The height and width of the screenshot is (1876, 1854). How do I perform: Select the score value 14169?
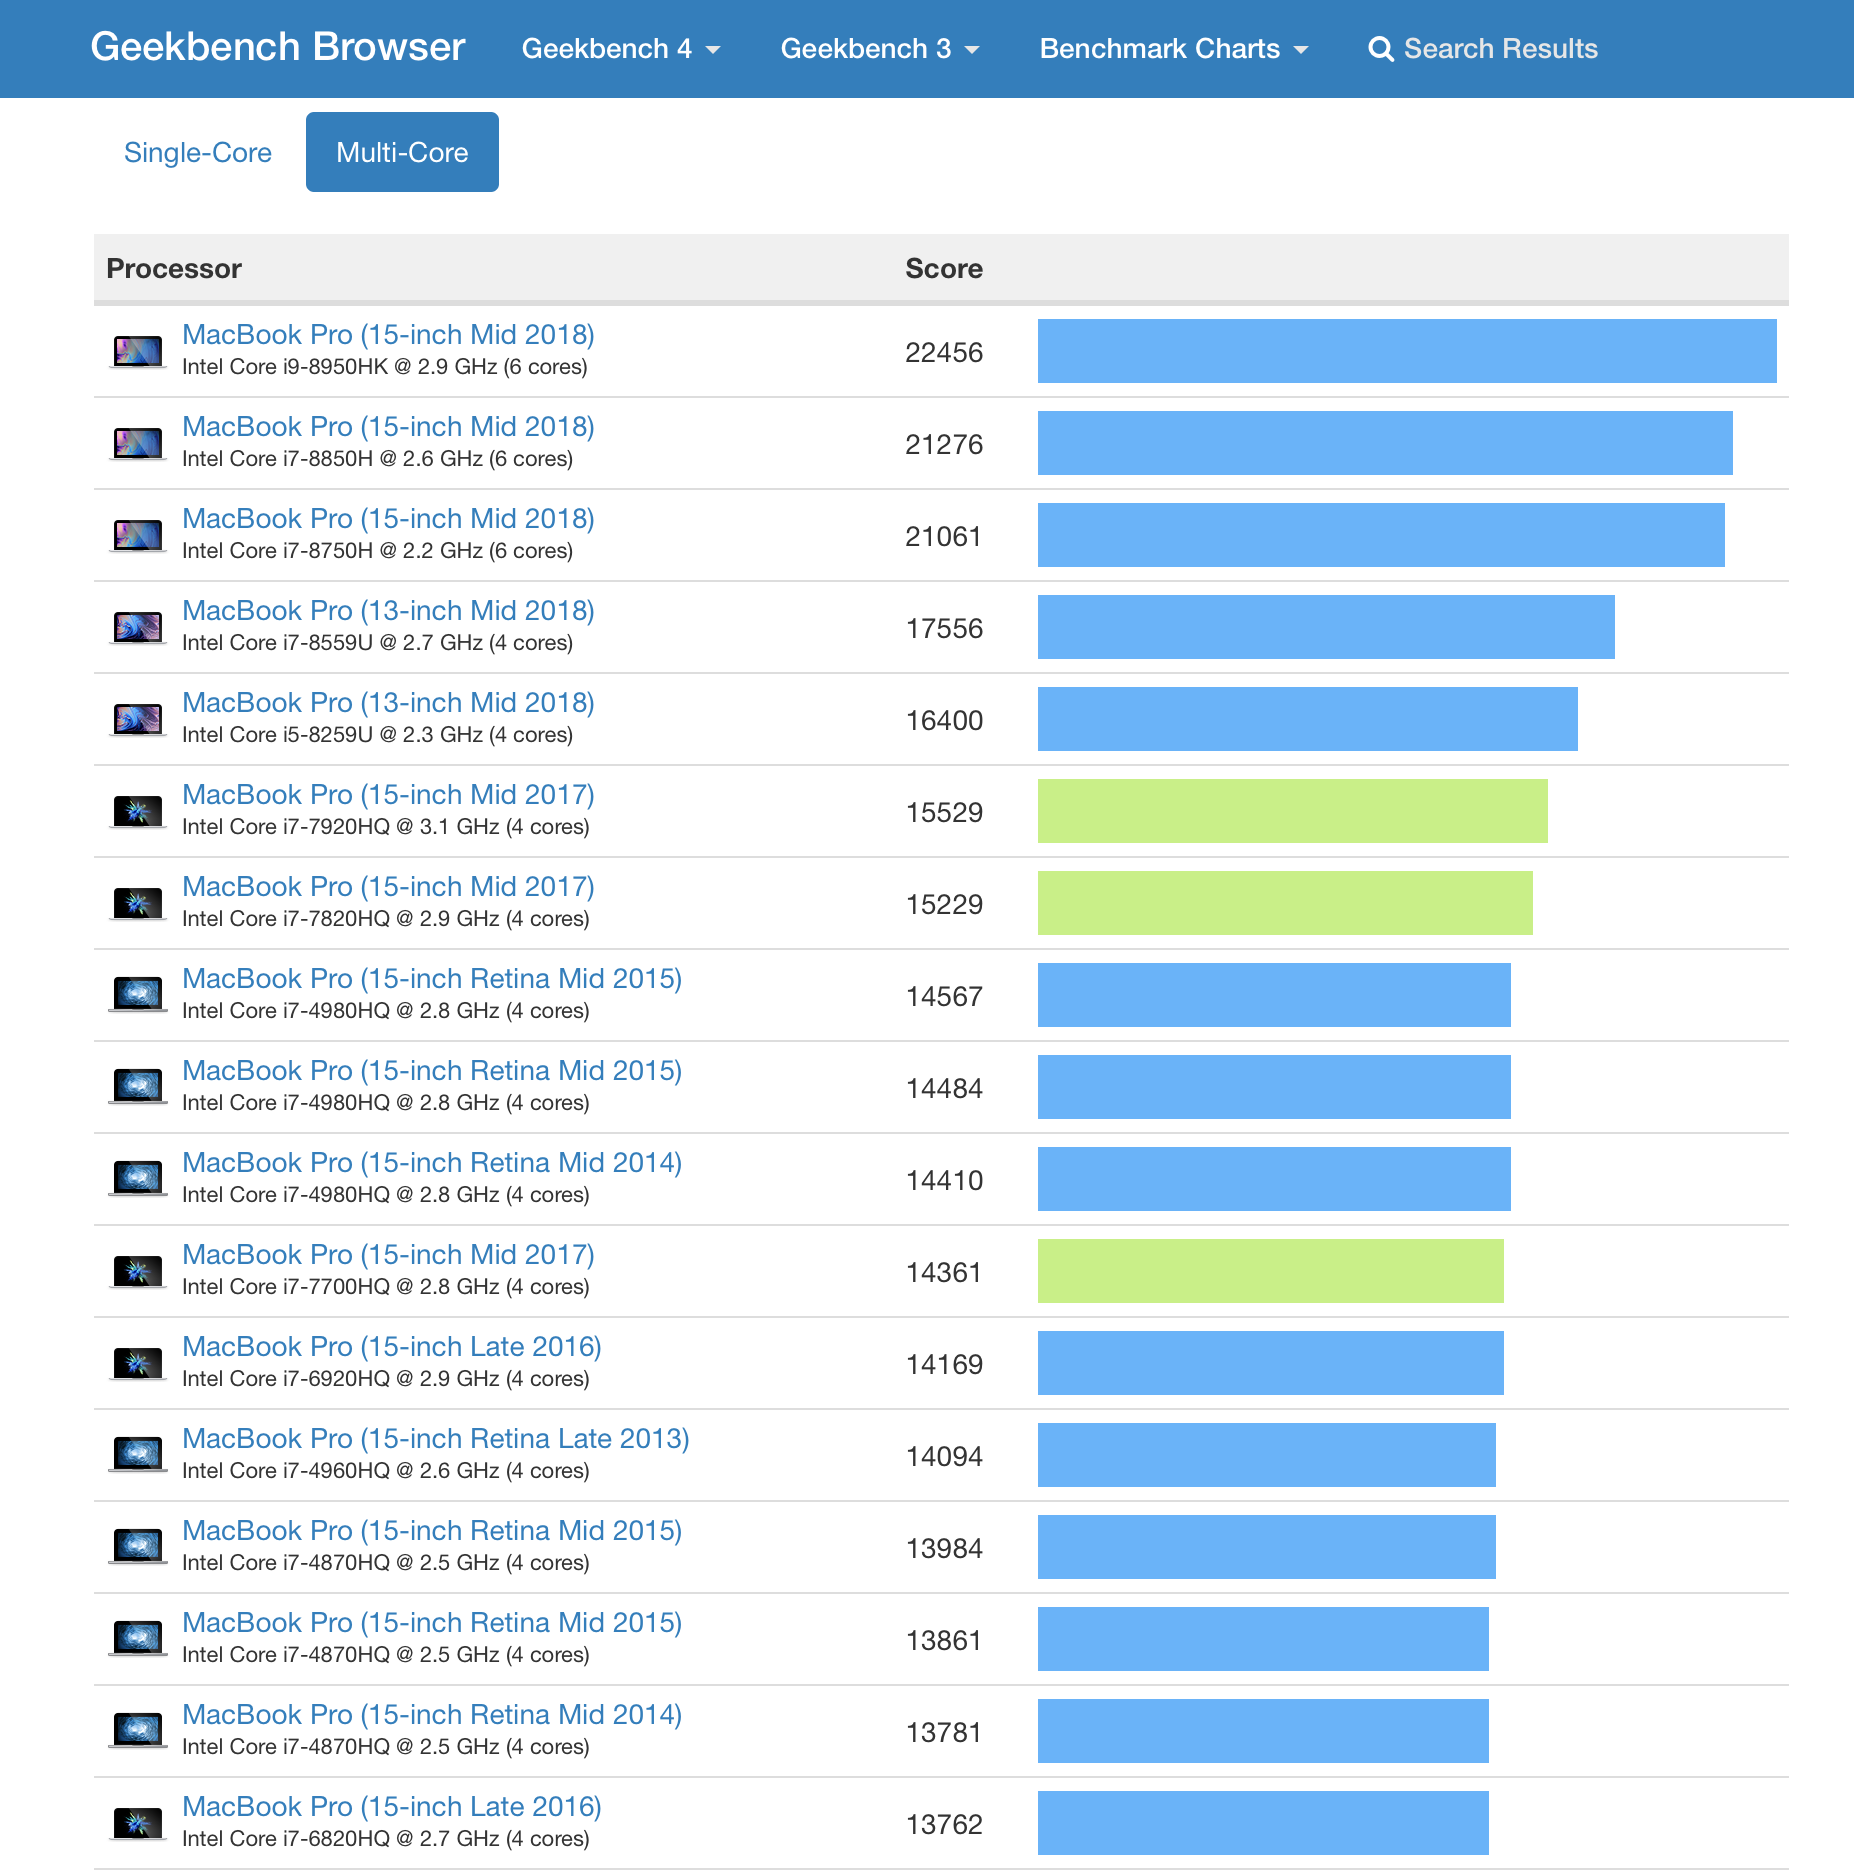click(x=944, y=1364)
